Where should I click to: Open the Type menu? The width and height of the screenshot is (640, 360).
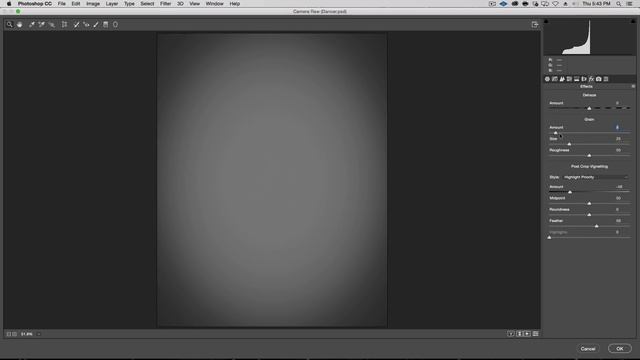pos(129,4)
